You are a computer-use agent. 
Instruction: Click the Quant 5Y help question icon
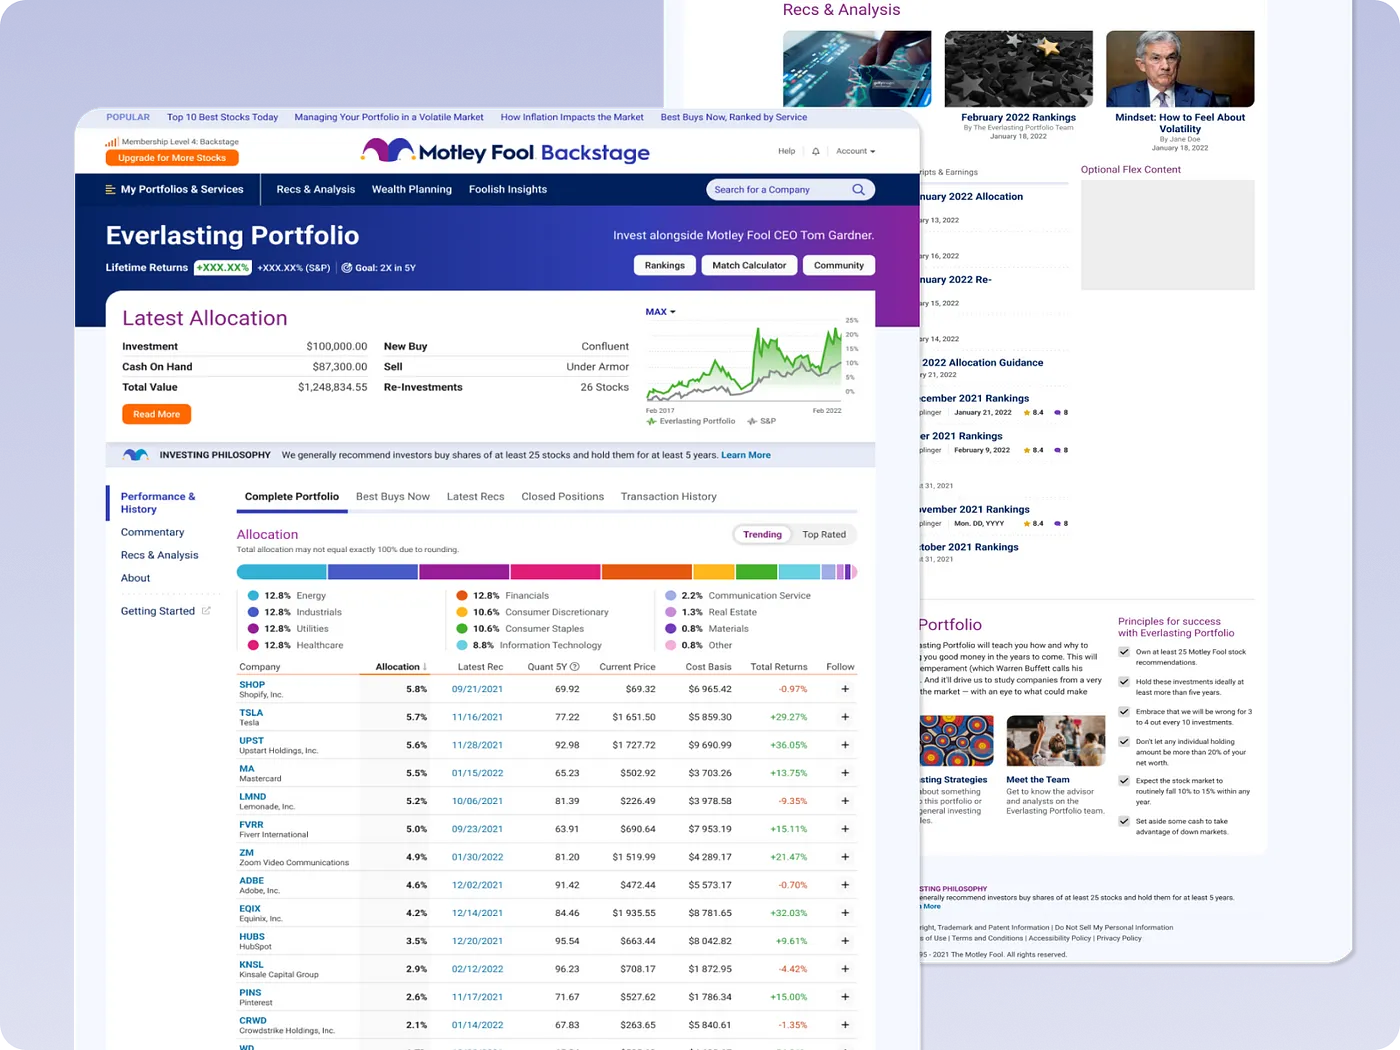[575, 667]
